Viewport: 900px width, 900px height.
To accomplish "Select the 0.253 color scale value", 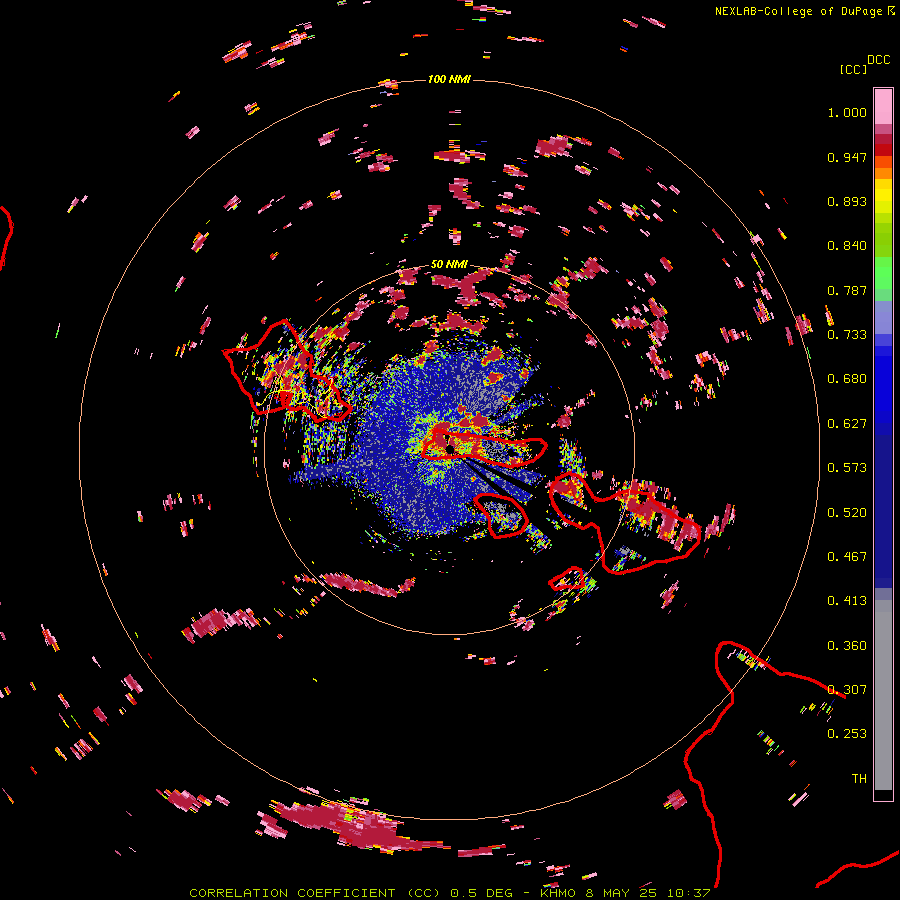I will tap(847, 734).
